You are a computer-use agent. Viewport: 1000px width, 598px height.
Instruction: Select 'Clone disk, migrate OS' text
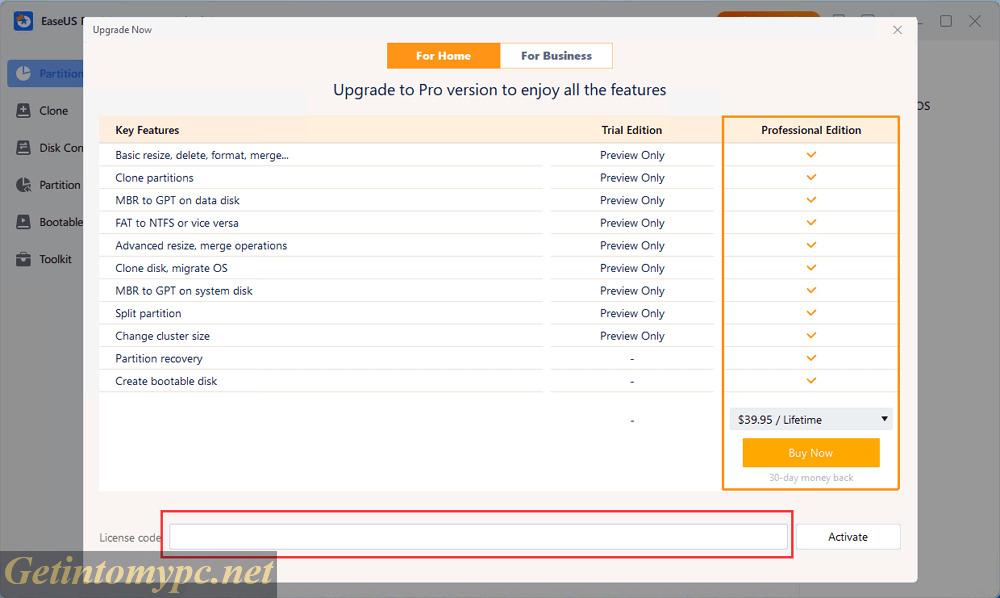point(171,268)
